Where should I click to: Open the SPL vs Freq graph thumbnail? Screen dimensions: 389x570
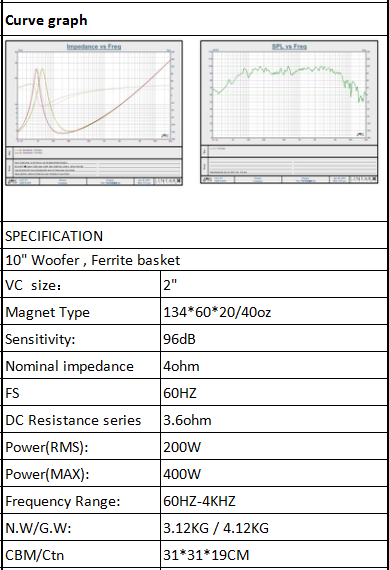(x=289, y=112)
